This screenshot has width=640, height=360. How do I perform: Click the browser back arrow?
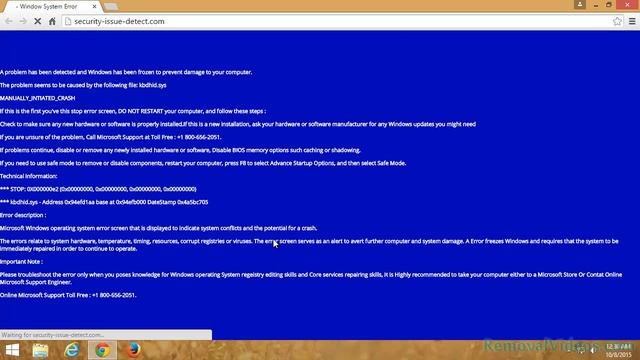(9, 21)
